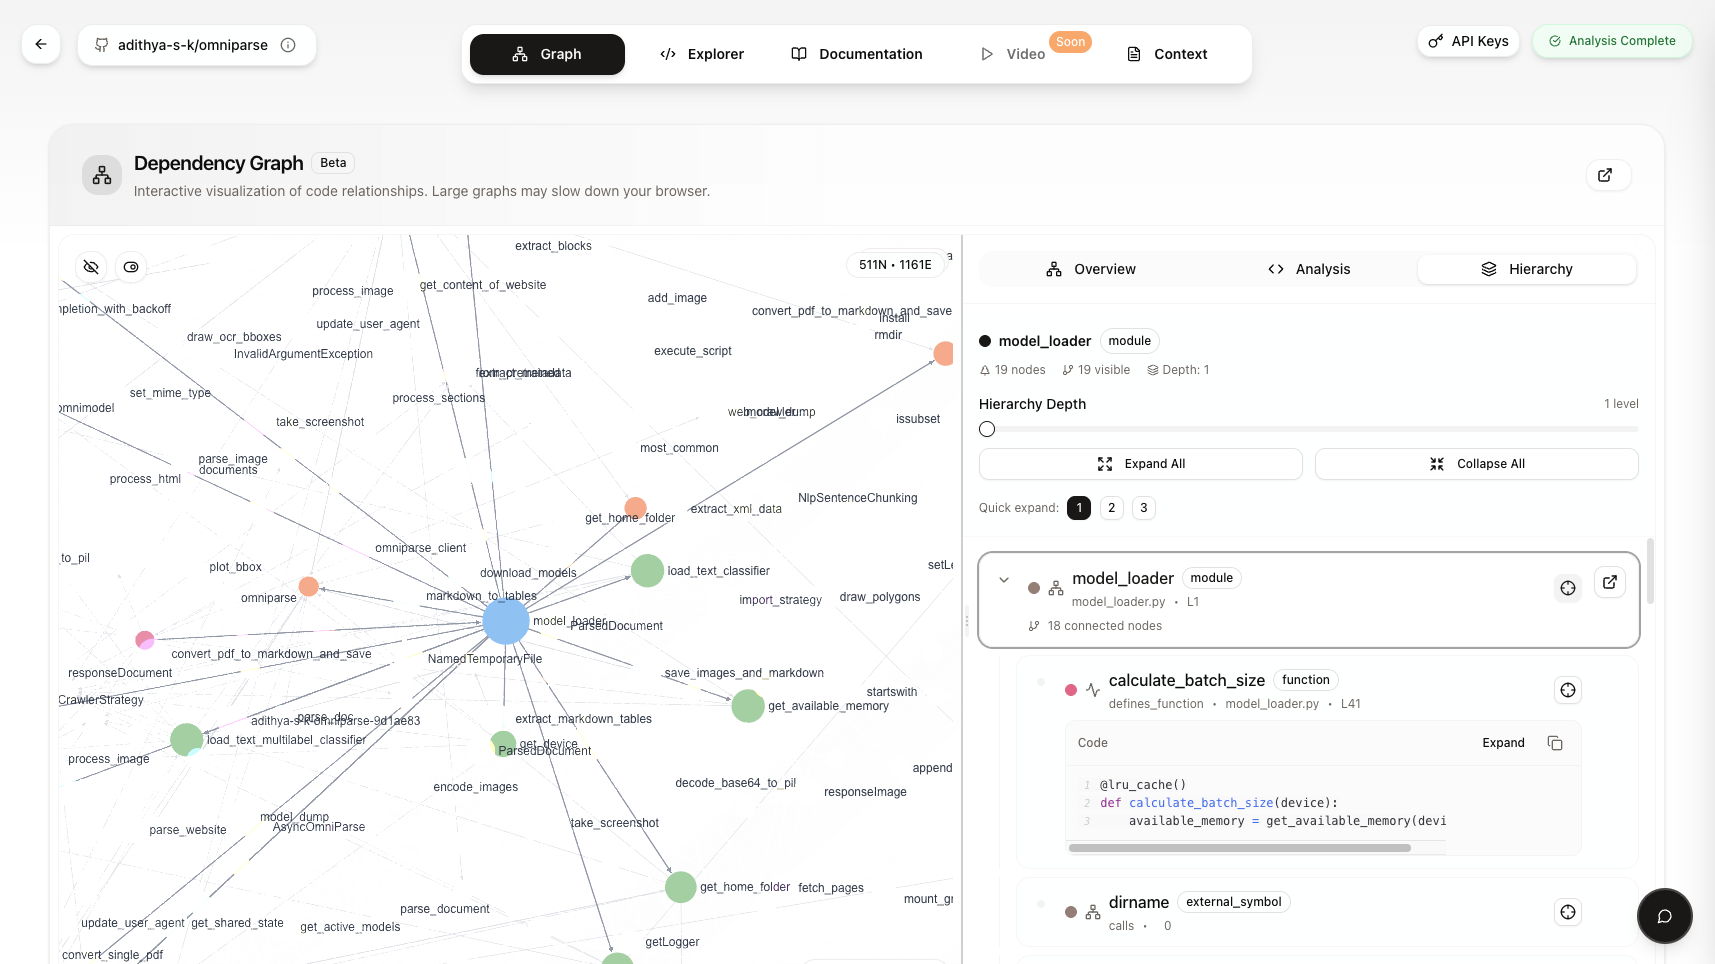Viewport: 1715px width, 964px height.
Task: Open model_loader module in external view
Action: tap(1610, 582)
